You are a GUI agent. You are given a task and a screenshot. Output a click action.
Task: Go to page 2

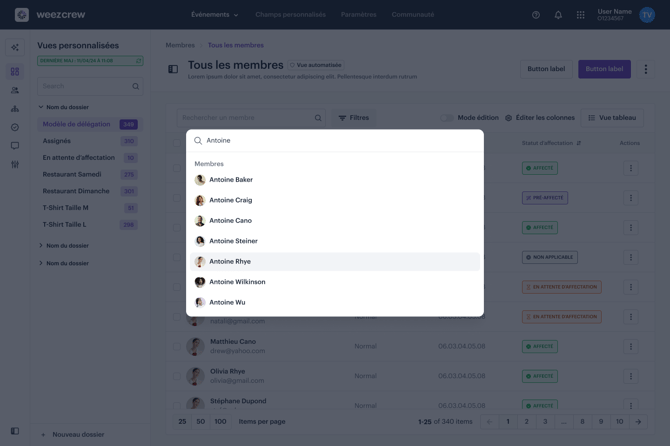coord(526,422)
